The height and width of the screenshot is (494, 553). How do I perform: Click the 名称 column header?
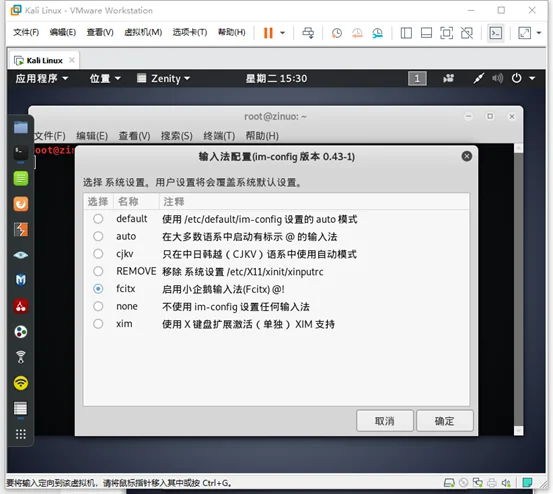pos(136,202)
